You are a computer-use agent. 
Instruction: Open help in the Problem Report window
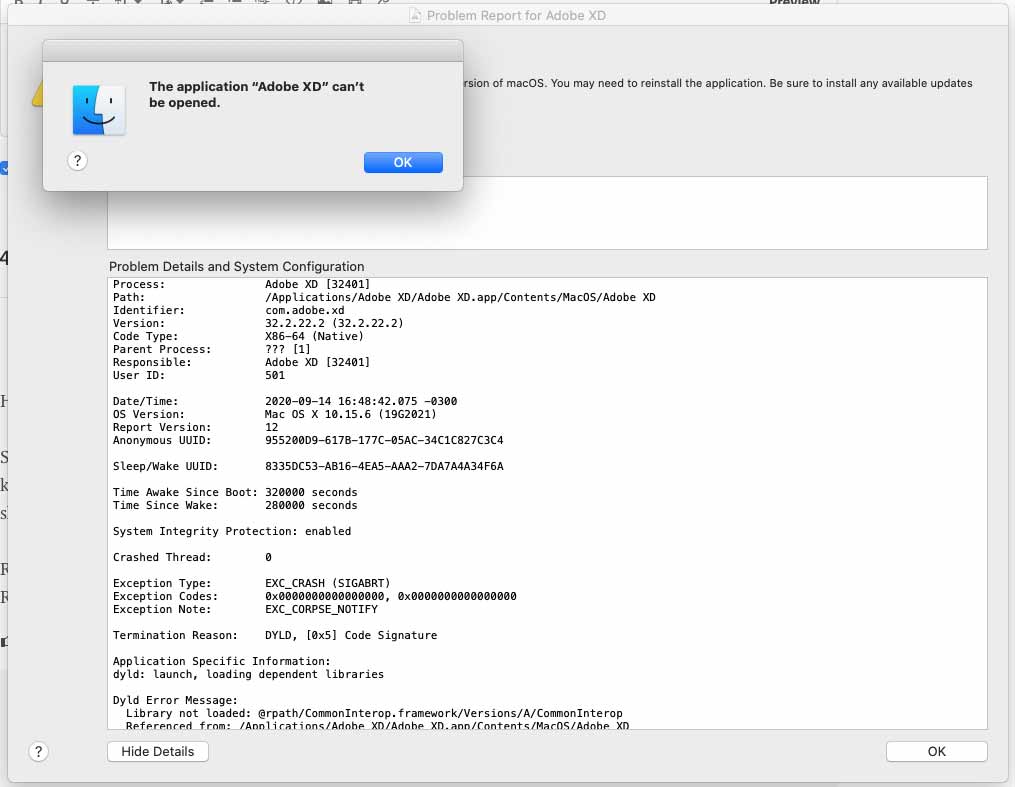point(38,751)
